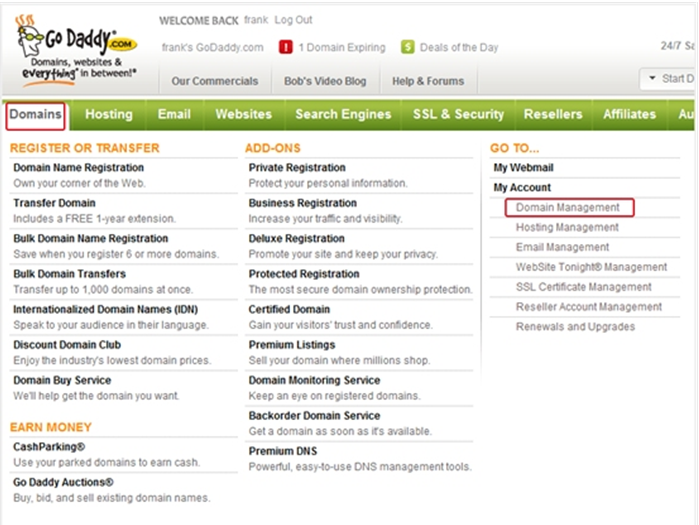Open Help & Forums
This screenshot has width=699, height=525.
click(428, 81)
